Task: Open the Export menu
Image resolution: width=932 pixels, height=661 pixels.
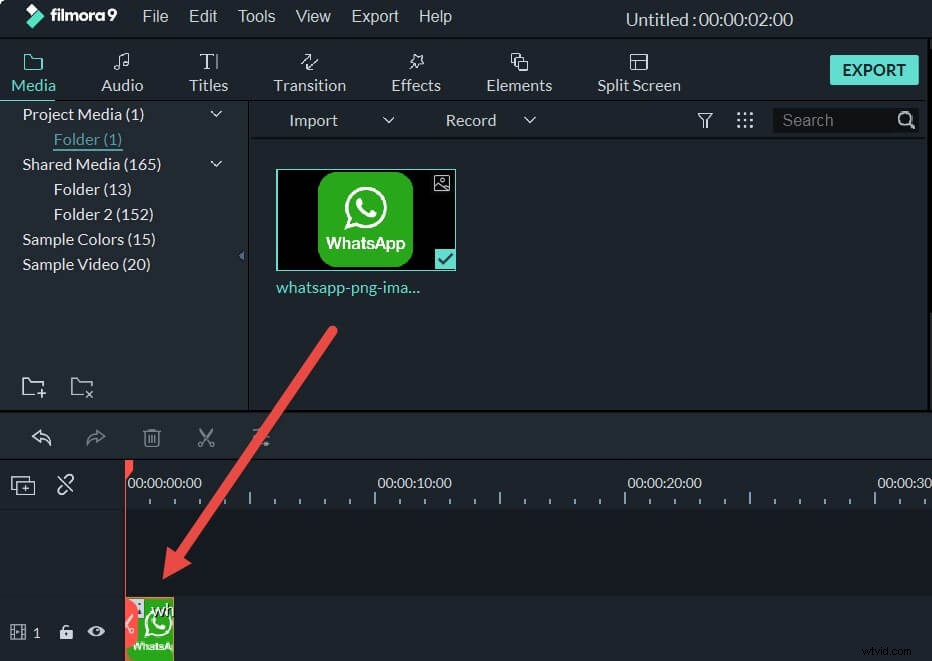Action: tap(375, 16)
